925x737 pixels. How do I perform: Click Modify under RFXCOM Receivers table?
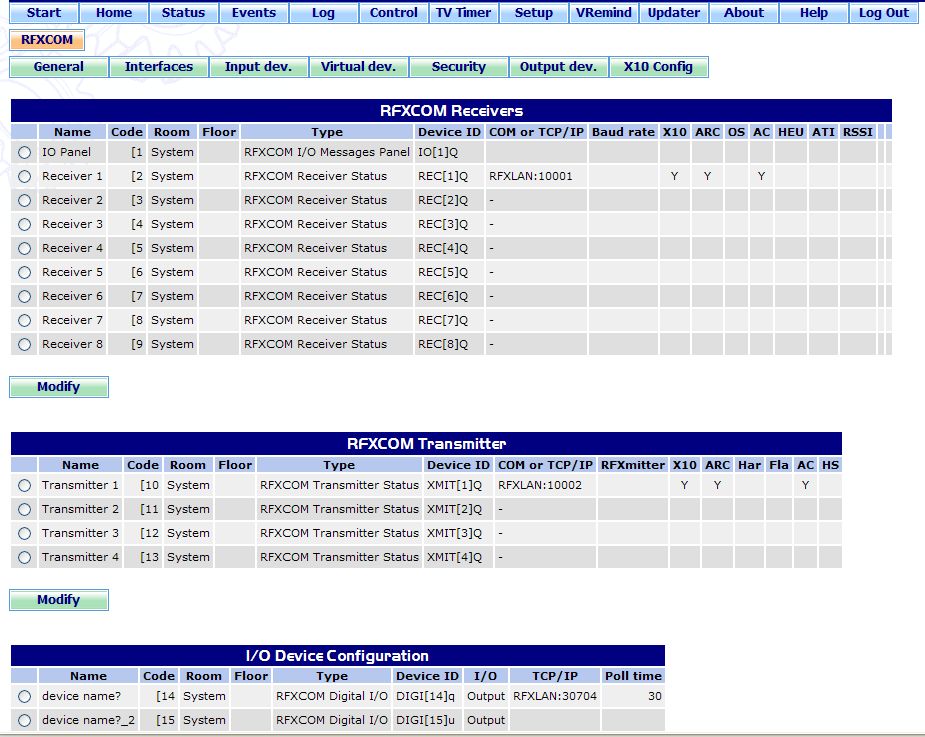(59, 387)
